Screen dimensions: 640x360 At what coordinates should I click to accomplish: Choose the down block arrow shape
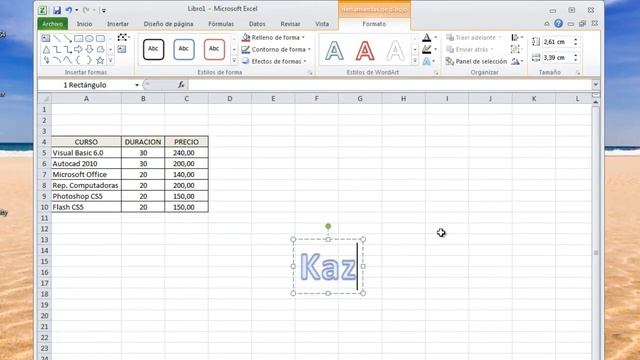(89, 49)
